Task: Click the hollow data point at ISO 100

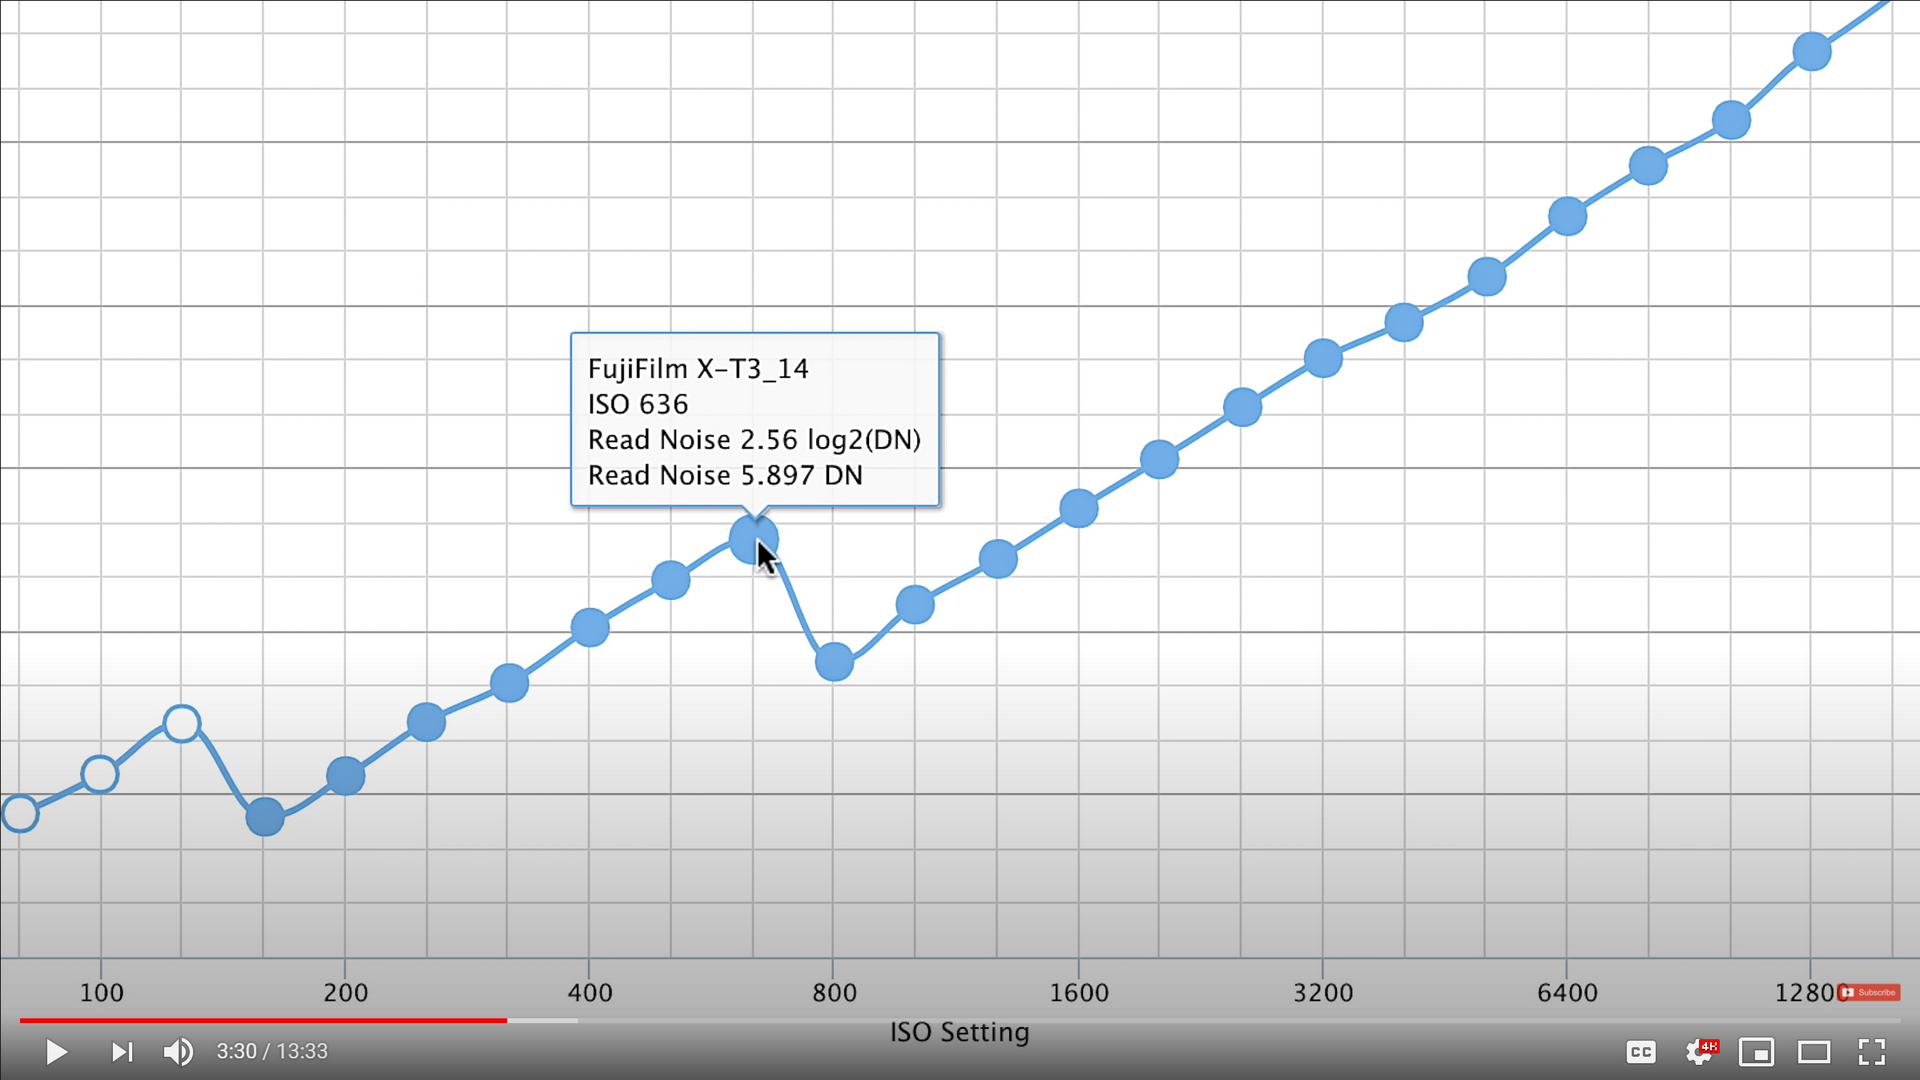Action: (100, 774)
